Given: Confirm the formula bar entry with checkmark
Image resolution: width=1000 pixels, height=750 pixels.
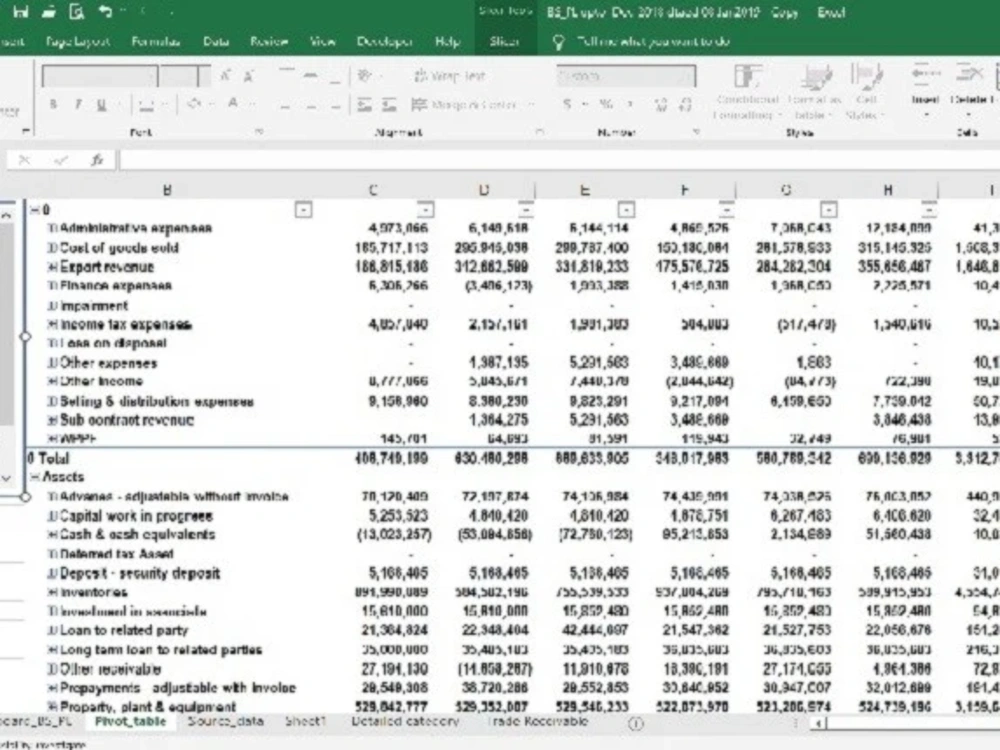Looking at the screenshot, I should (x=61, y=160).
